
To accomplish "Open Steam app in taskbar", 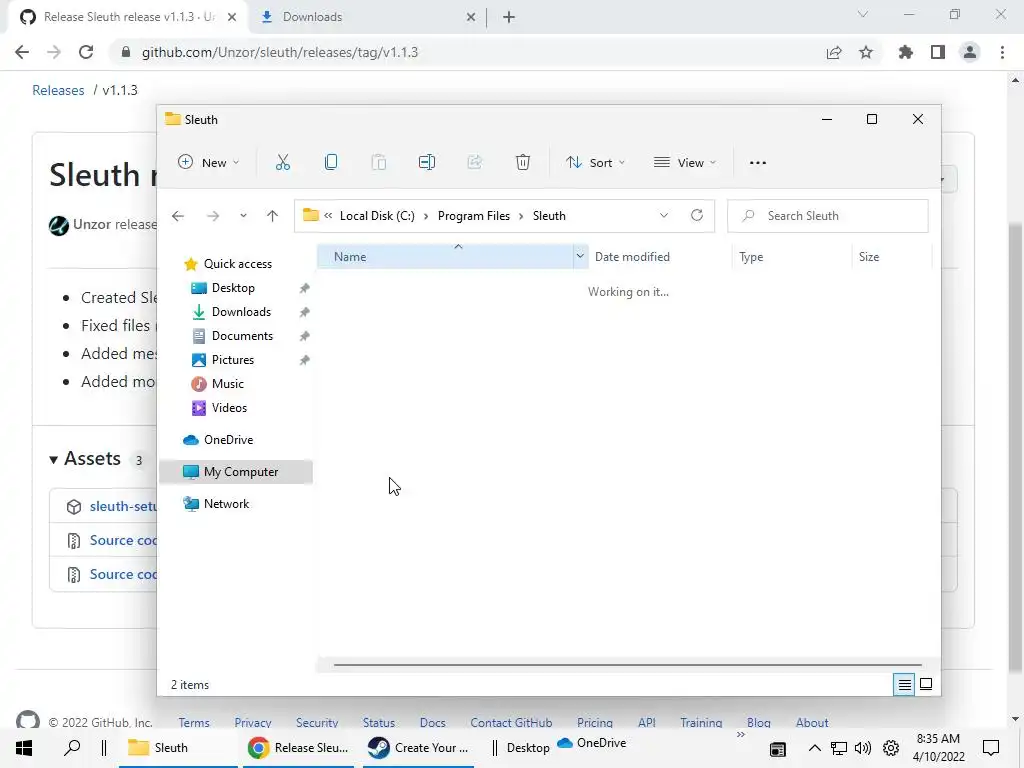I will coord(418,748).
